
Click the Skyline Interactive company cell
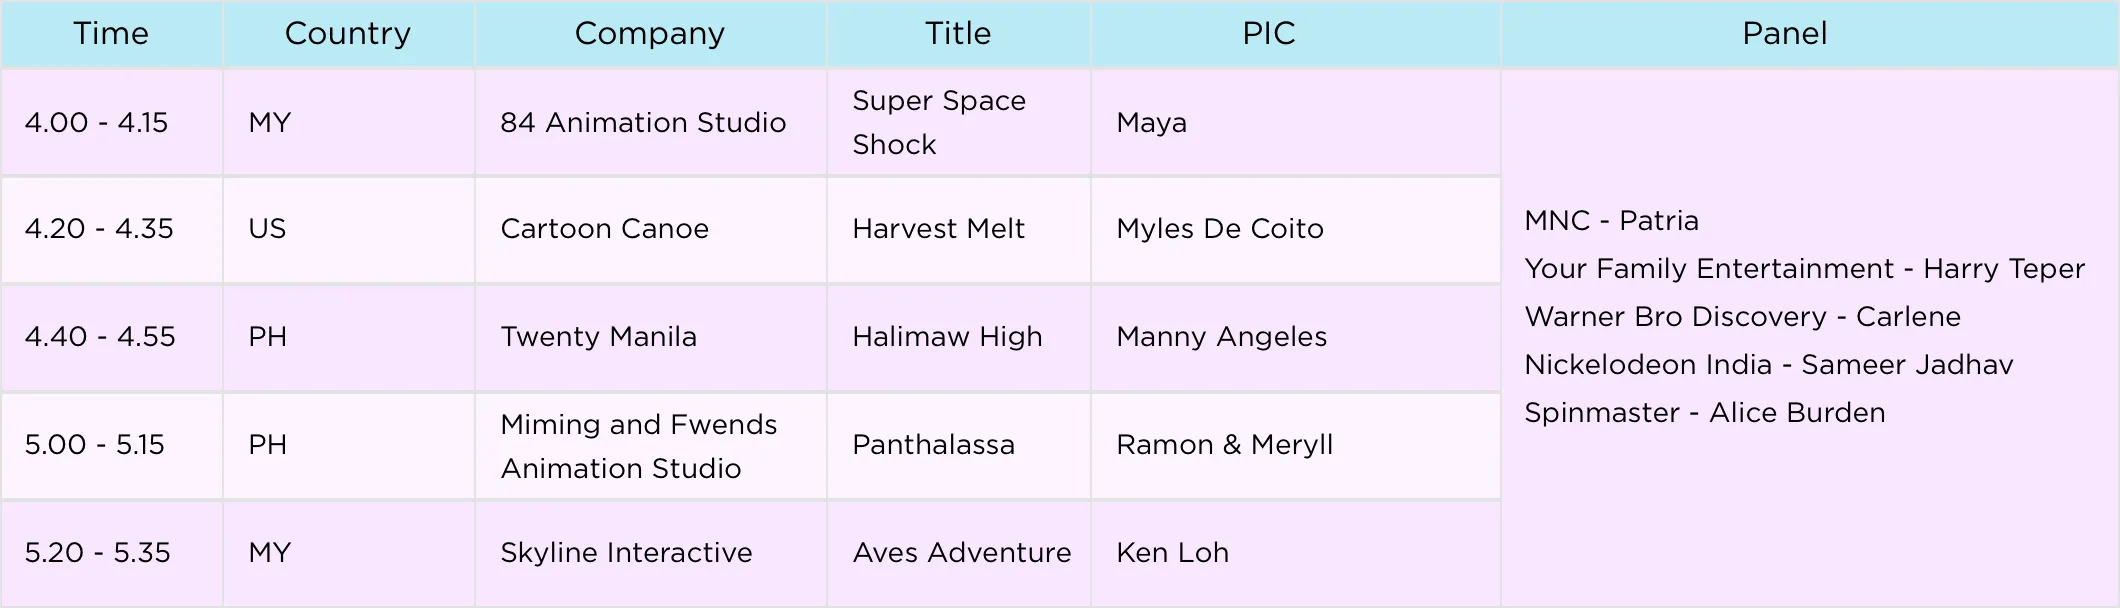coord(626,553)
